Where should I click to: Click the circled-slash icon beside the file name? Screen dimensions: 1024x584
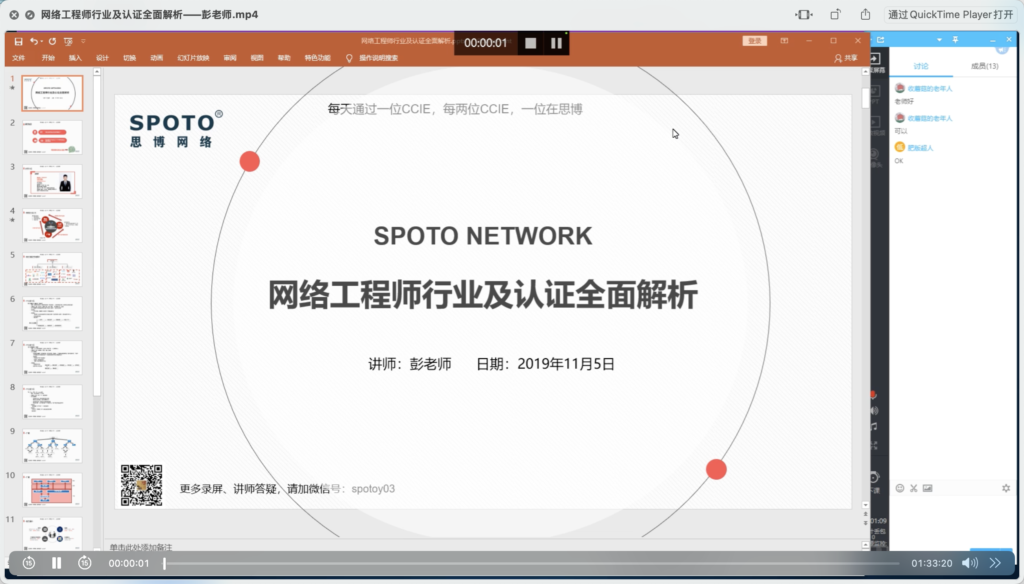coord(30,14)
